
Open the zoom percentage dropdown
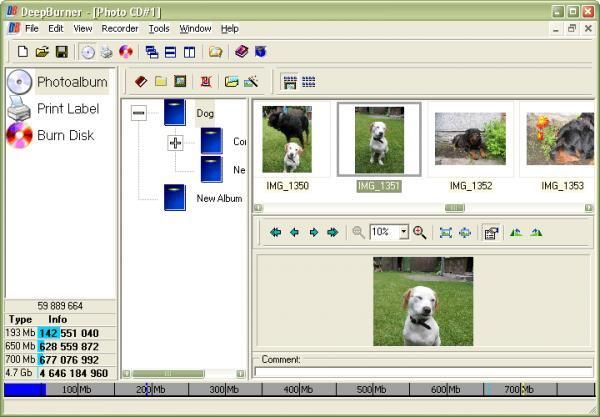[404, 232]
